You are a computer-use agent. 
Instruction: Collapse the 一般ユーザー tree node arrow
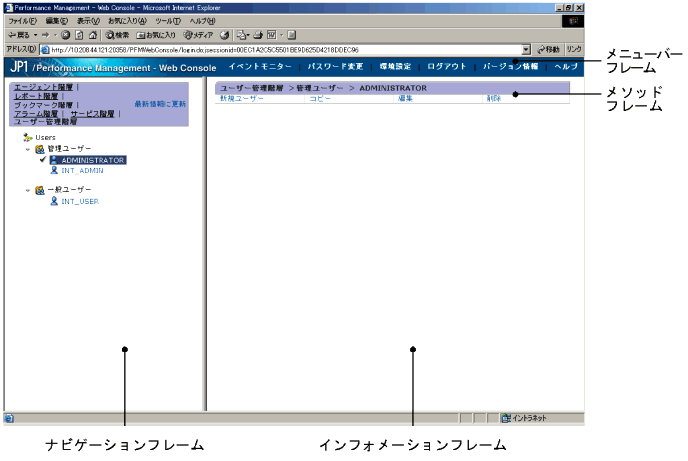[28, 190]
